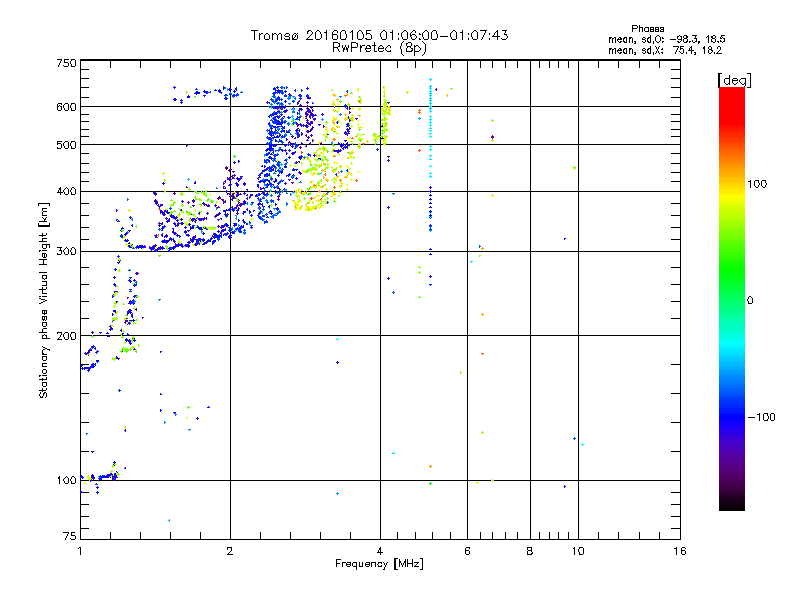Viewport: 800px width, 600px height.
Task: Click the x-axis tick label '16'
Action: (680, 551)
